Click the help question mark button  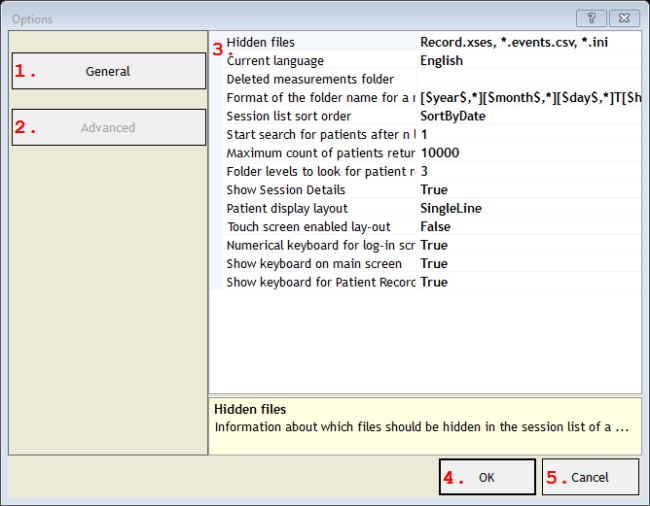point(591,18)
